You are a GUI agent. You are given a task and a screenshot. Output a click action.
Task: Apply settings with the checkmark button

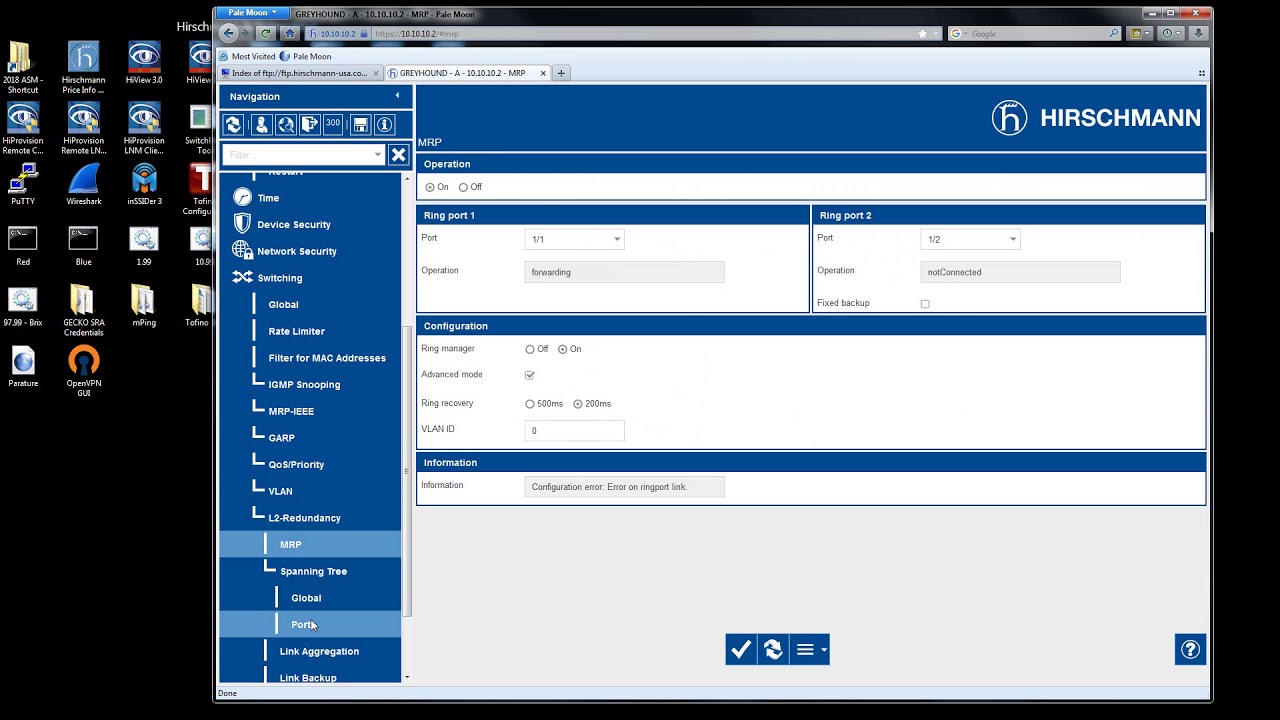(x=741, y=650)
